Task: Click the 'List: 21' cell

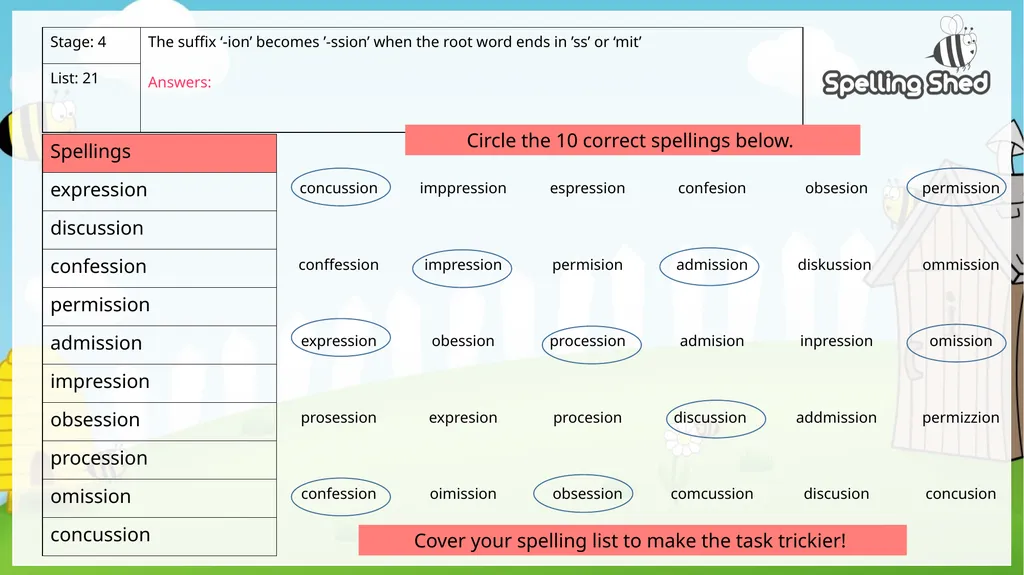Action: click(x=91, y=97)
